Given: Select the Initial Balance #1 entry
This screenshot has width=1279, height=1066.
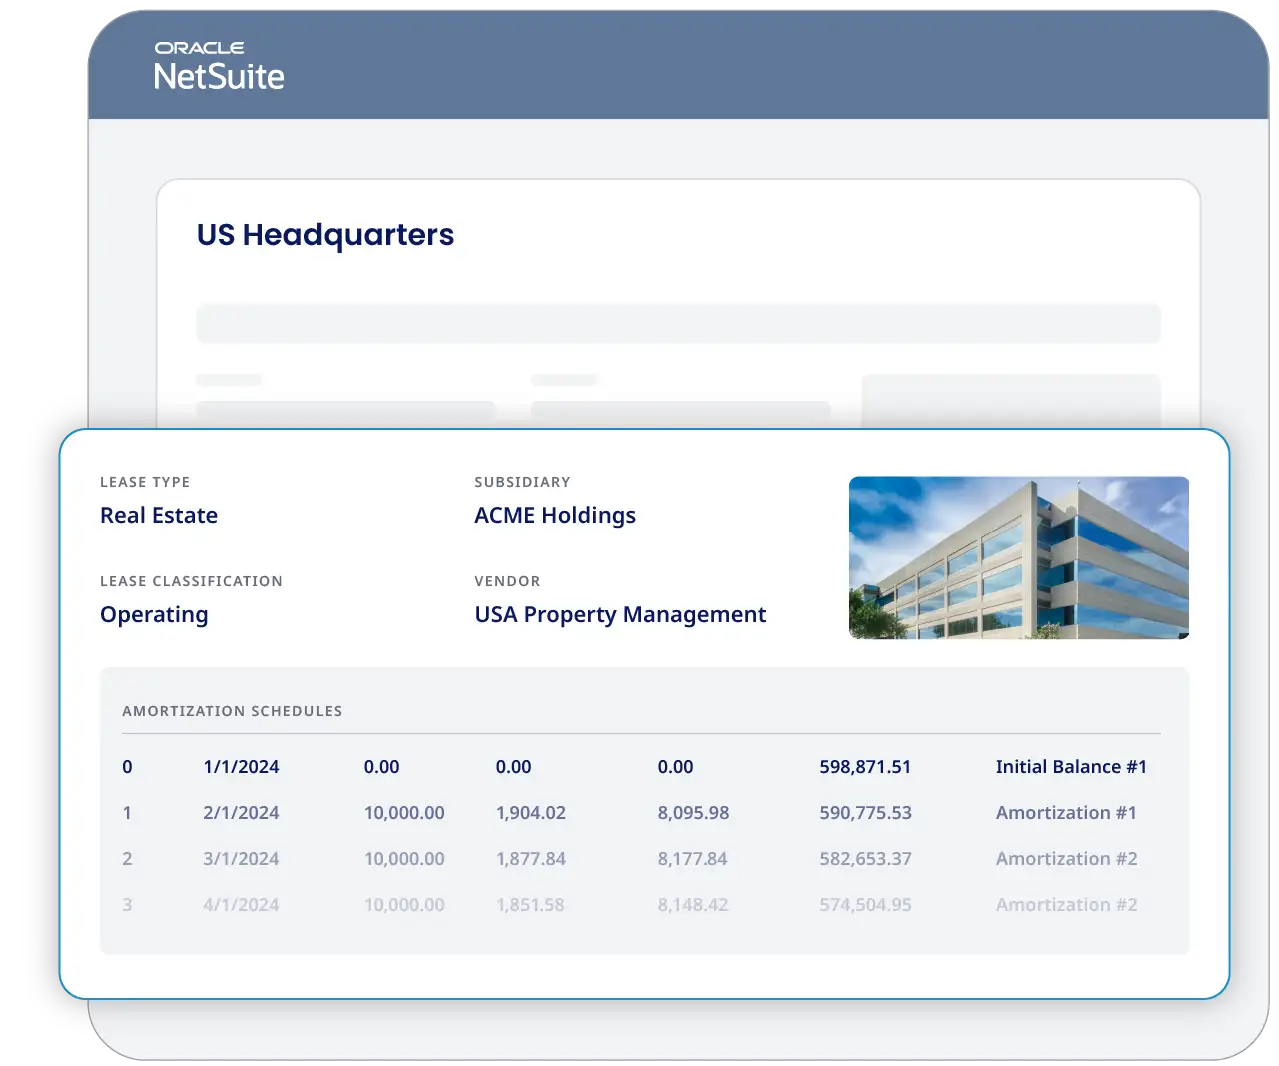Looking at the screenshot, I should coord(1071,766).
